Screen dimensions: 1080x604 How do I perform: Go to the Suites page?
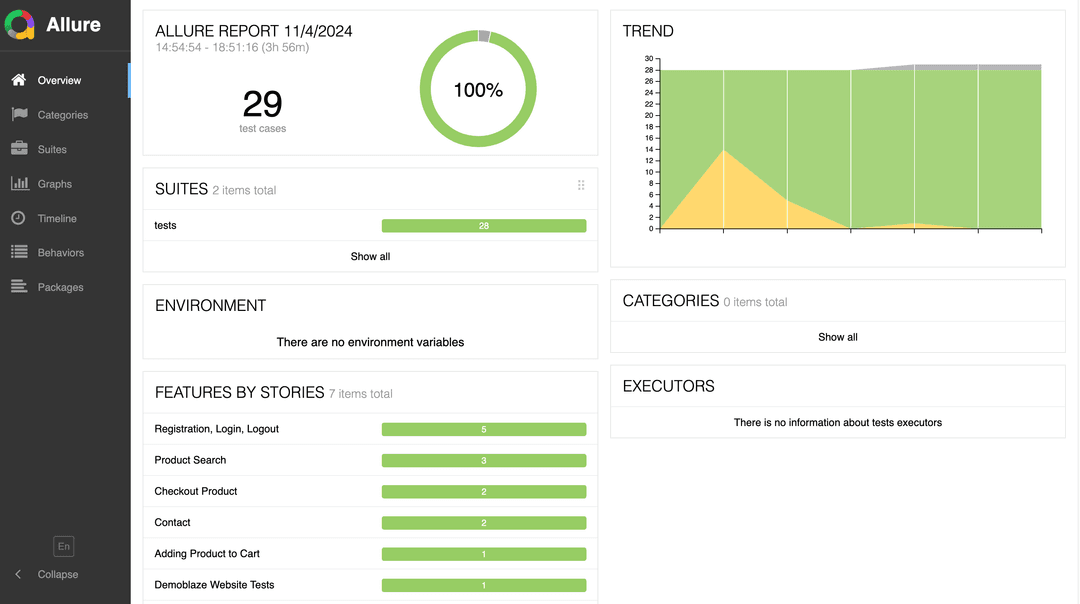click(x=65, y=149)
